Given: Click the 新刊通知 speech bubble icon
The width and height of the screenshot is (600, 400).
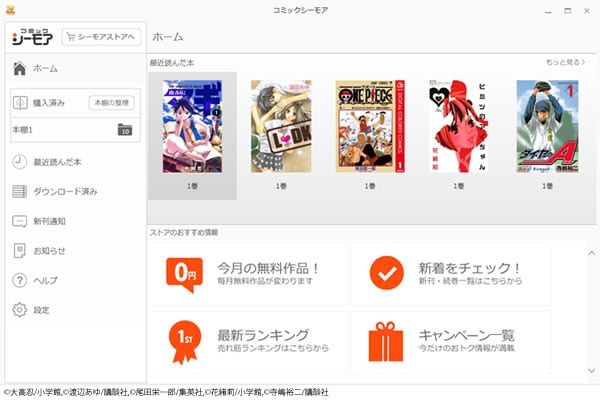Looking at the screenshot, I should point(20,221).
